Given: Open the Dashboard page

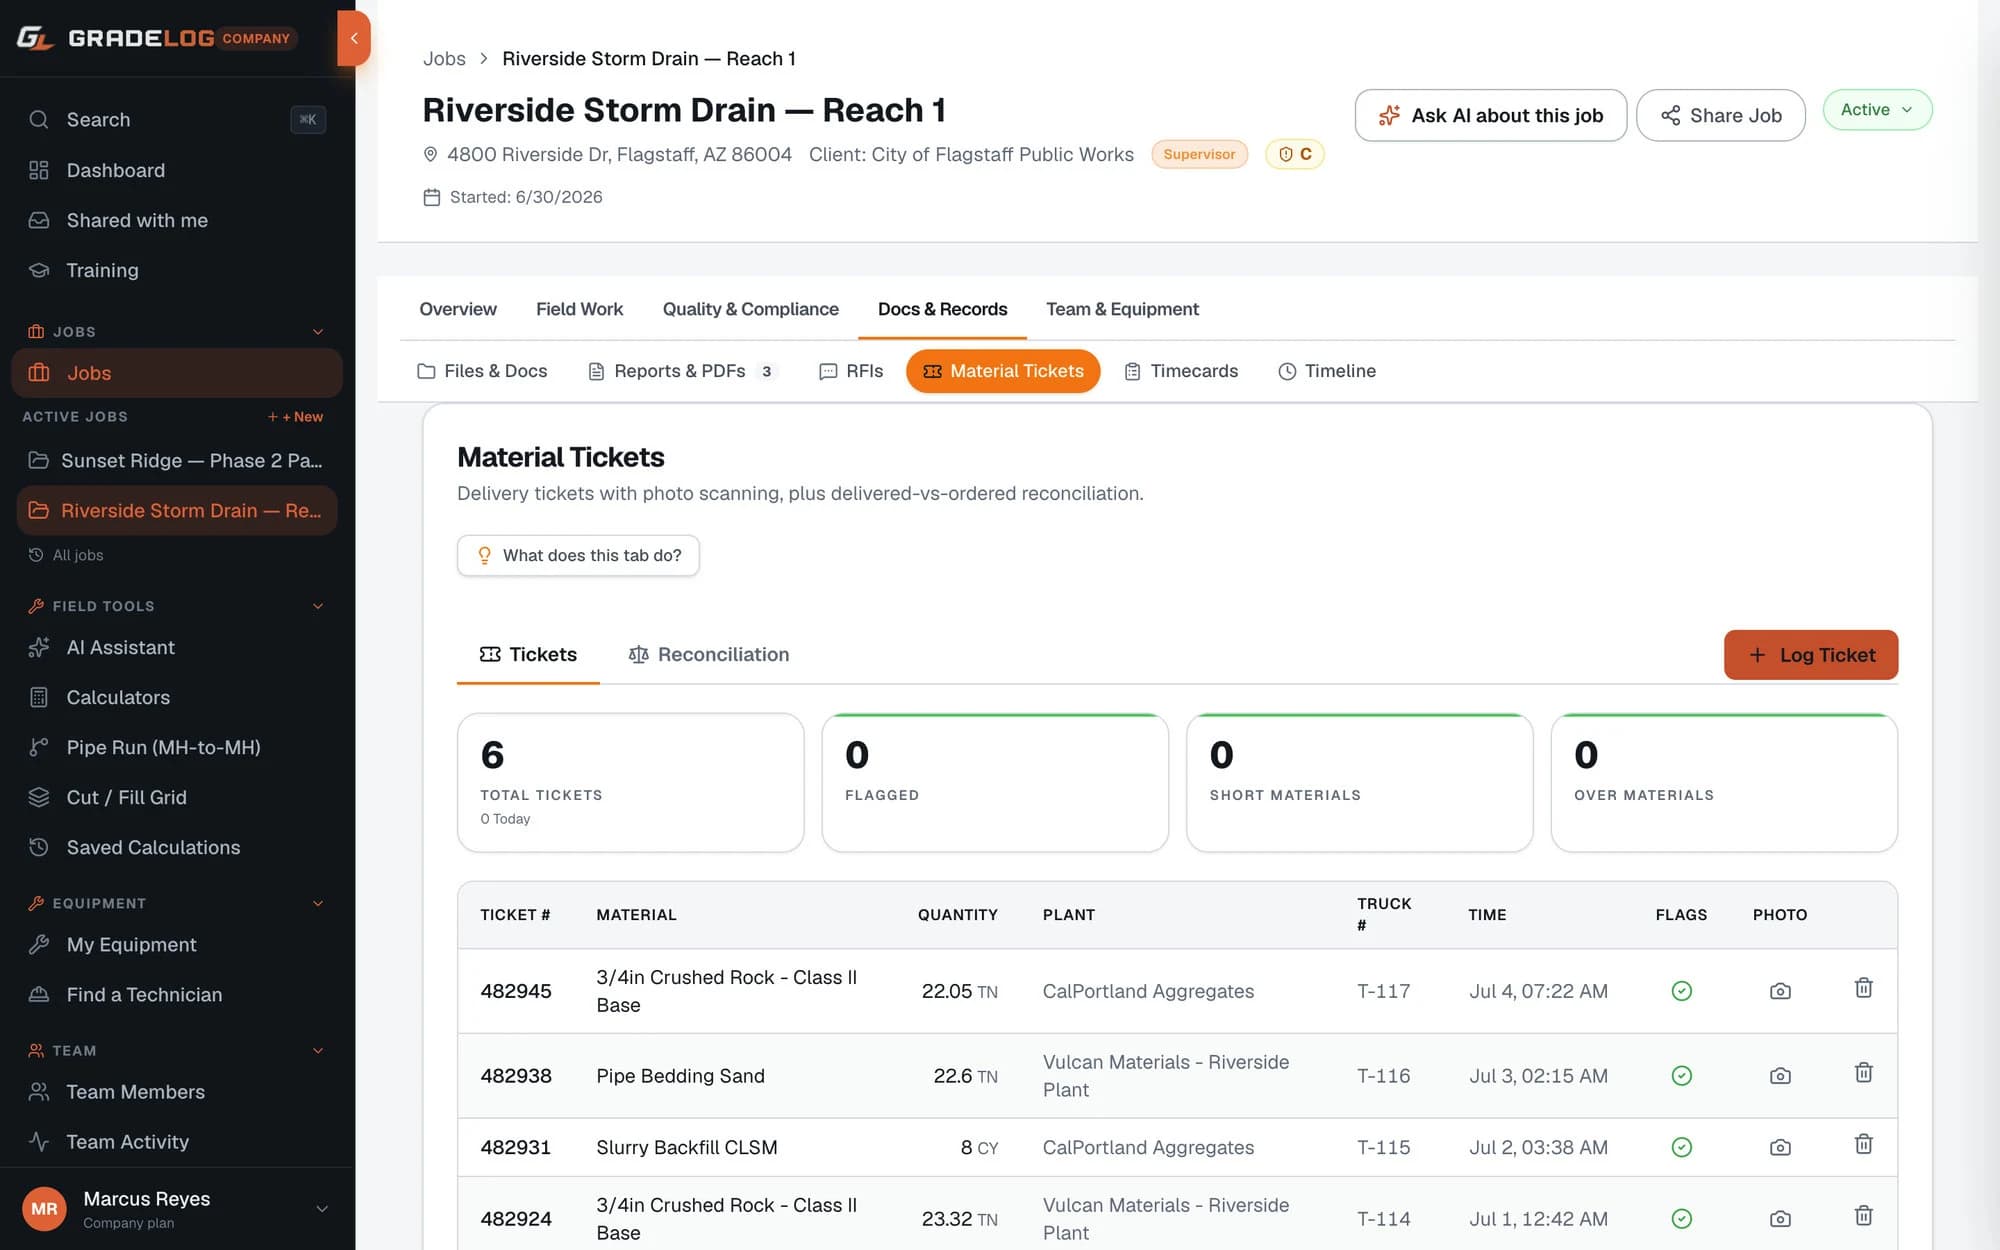Looking at the screenshot, I should [177, 170].
